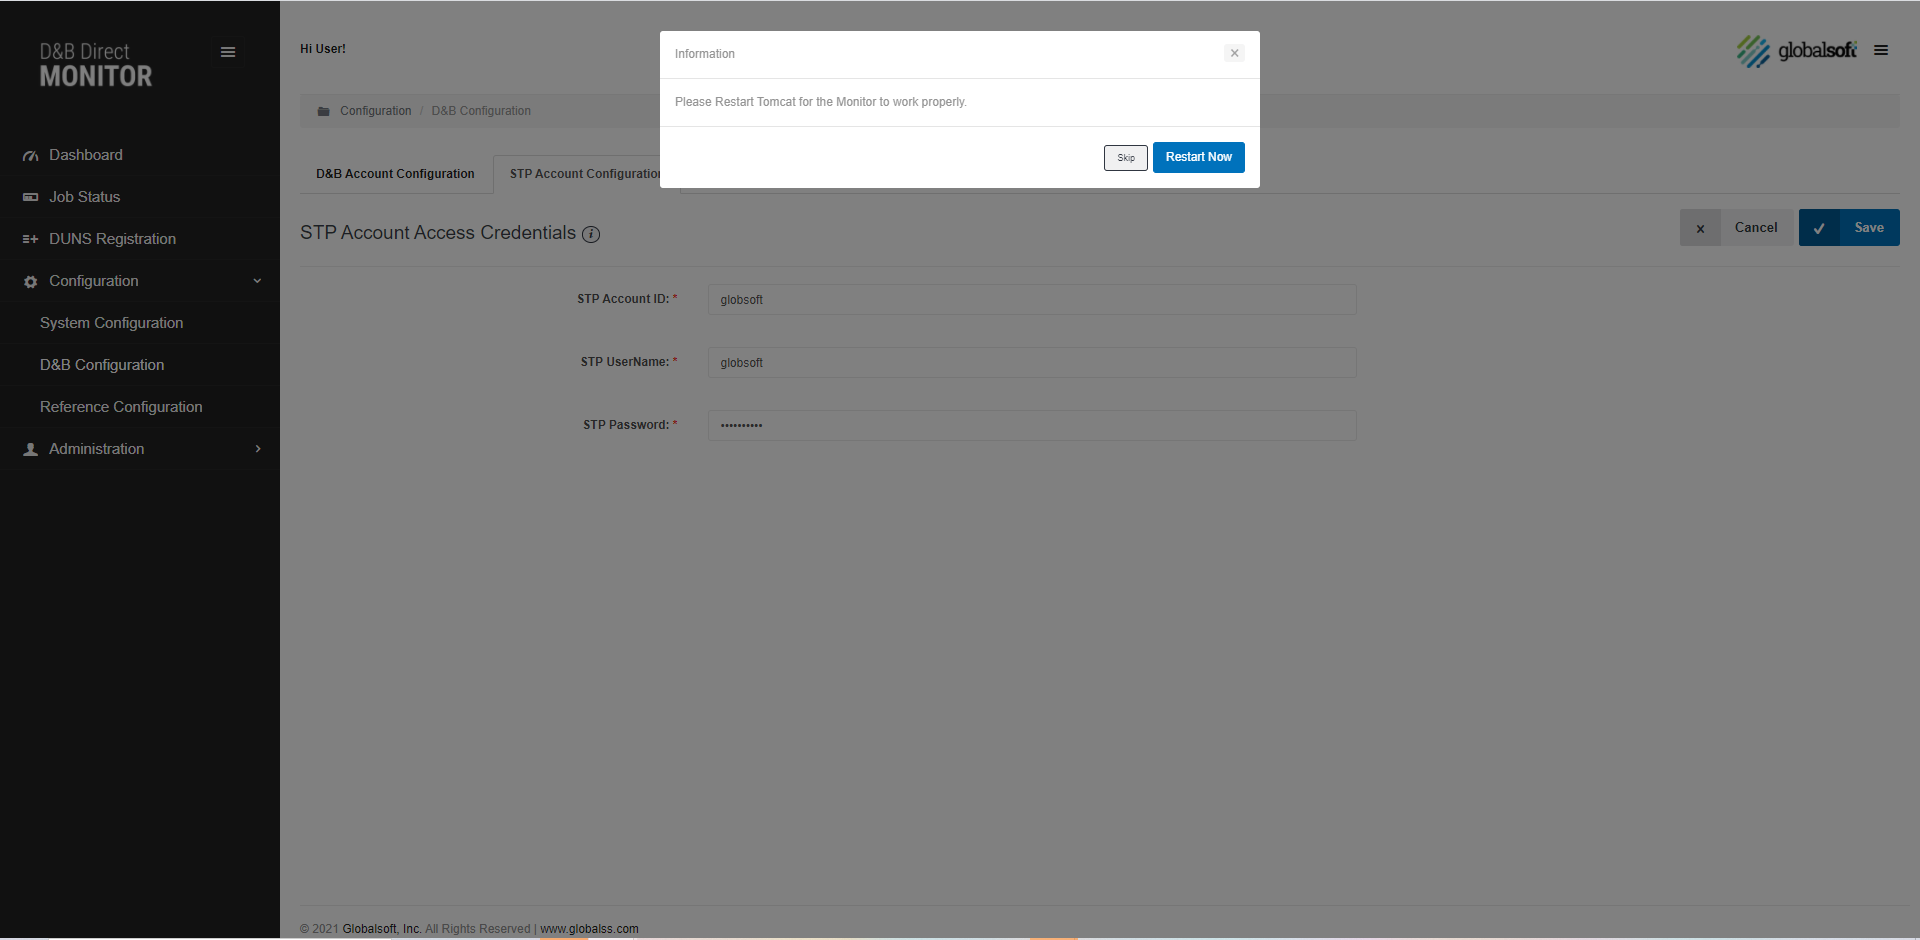Click the Save button
Image resolution: width=1920 pixels, height=940 pixels.
pos(1849,228)
